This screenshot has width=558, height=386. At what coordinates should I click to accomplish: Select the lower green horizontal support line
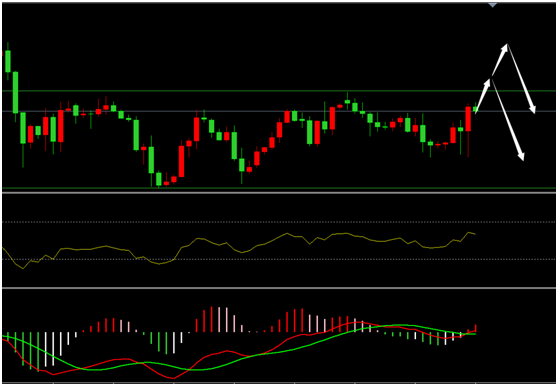coord(279,188)
